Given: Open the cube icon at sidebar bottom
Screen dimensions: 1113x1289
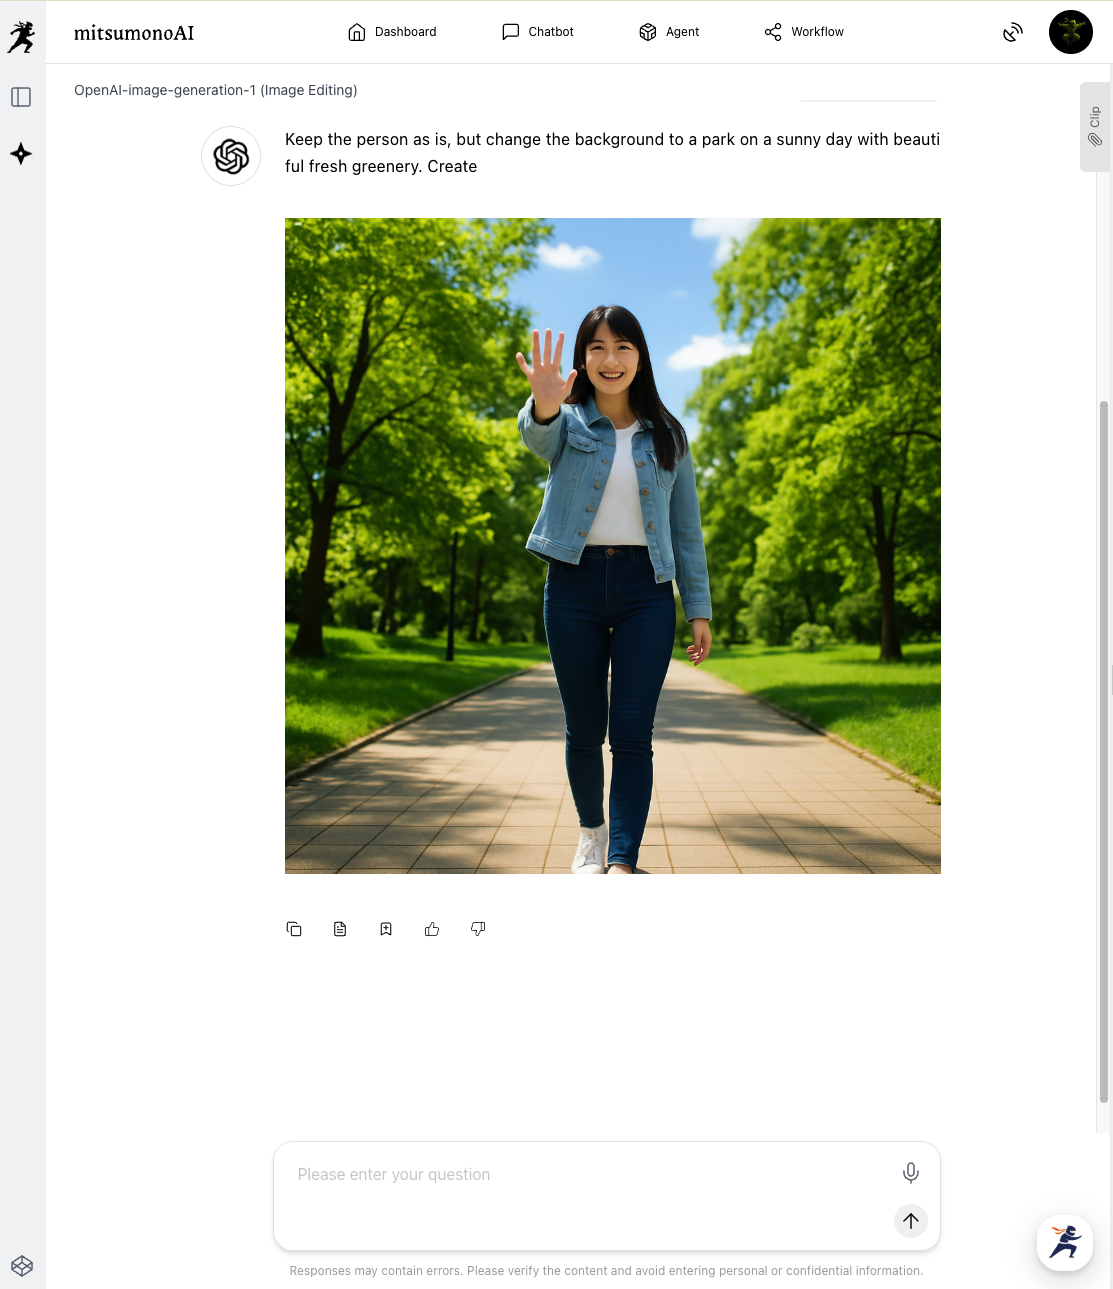Looking at the screenshot, I should 22,1266.
